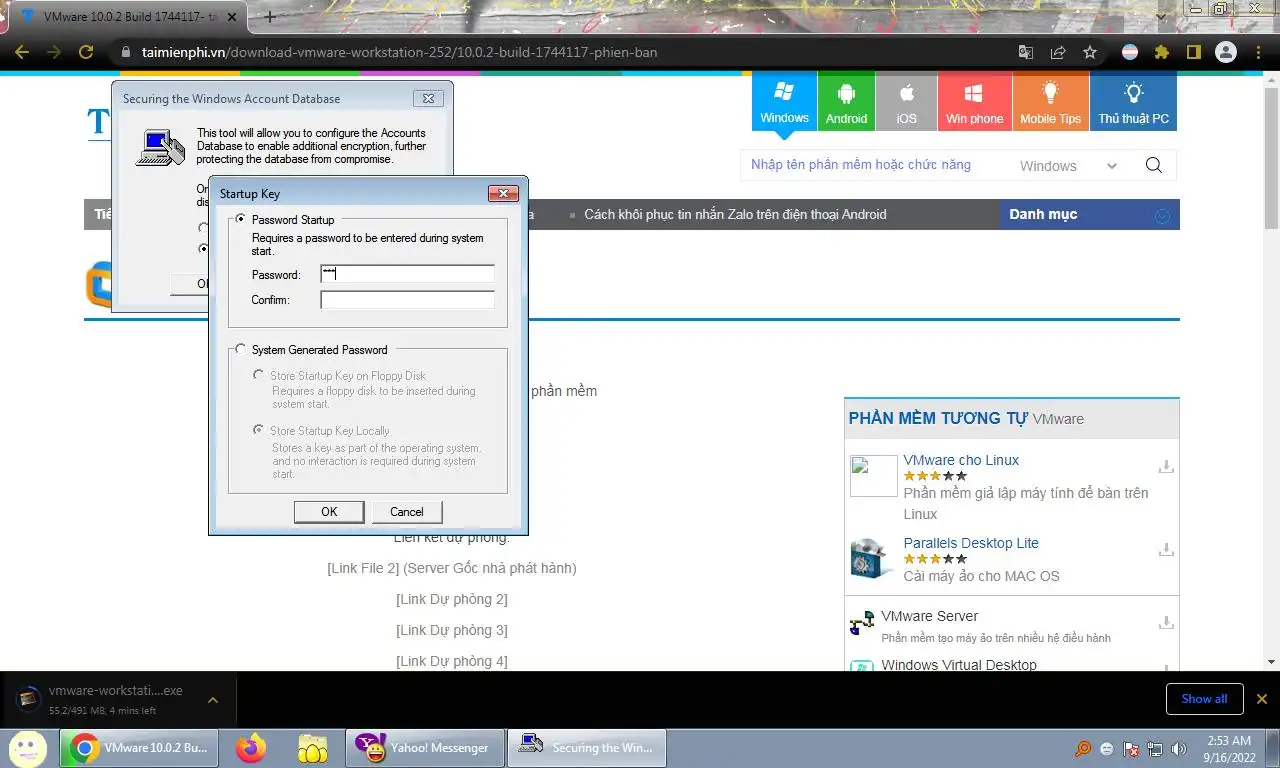Viewport: 1280px width, 768px height.
Task: Open [Link File 2] server download link
Action: [x=451, y=568]
